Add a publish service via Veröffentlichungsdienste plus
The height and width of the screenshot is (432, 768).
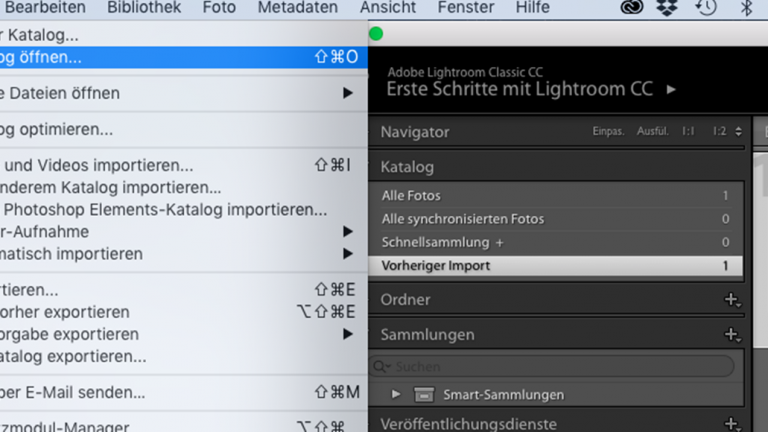(732, 424)
